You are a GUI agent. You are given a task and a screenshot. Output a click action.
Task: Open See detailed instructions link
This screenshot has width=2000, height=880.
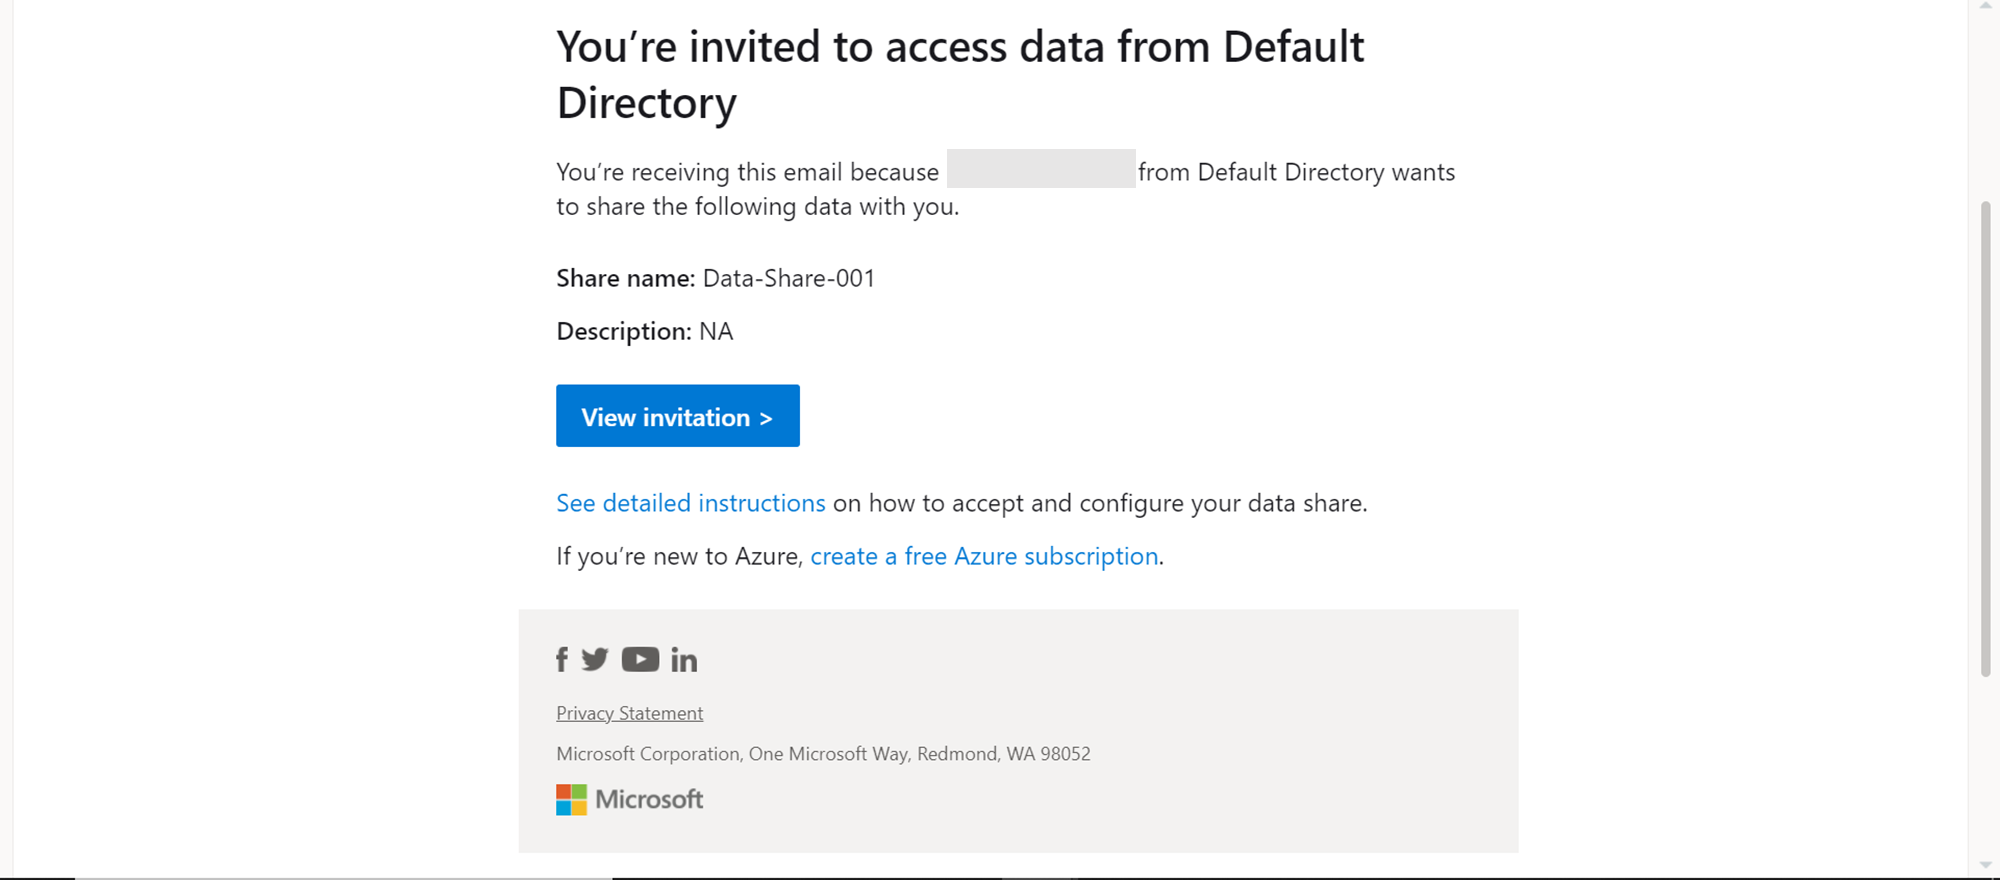click(x=690, y=503)
